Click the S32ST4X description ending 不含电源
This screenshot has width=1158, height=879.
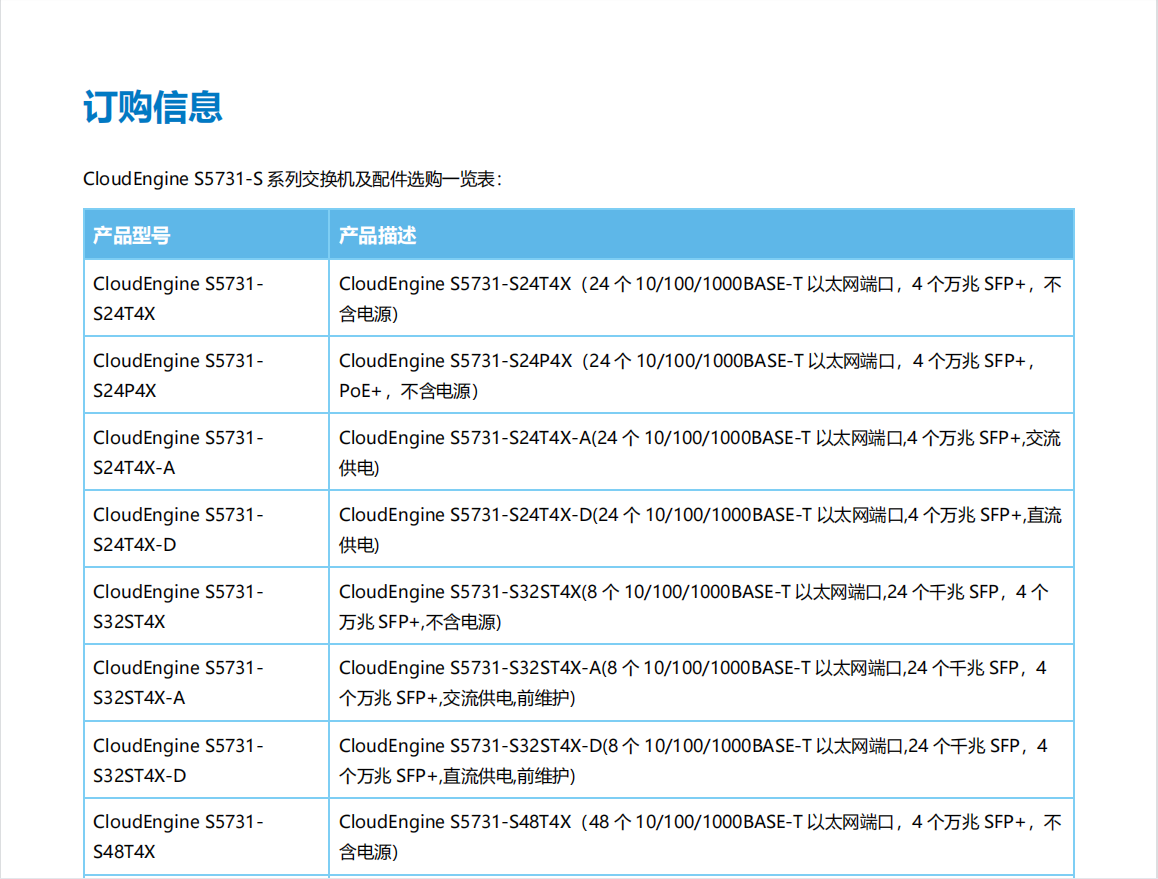click(693, 607)
